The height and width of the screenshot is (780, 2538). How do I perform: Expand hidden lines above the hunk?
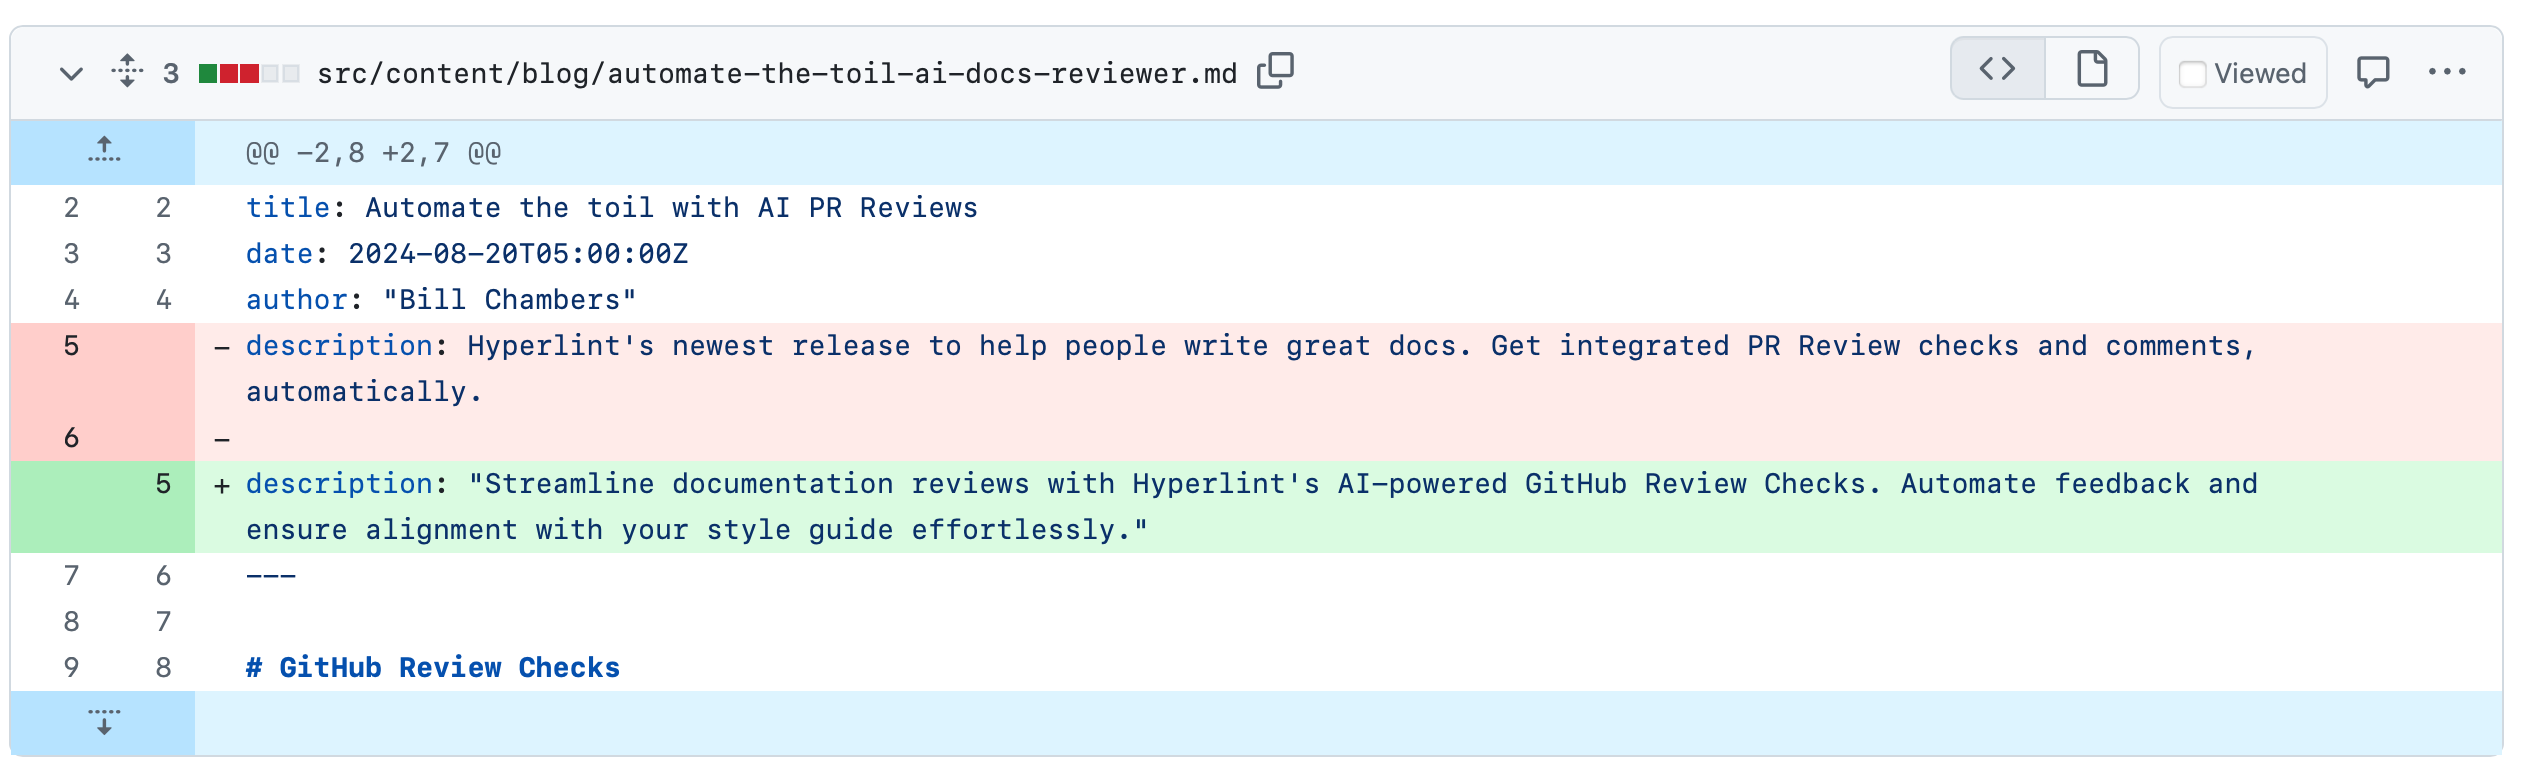103,151
